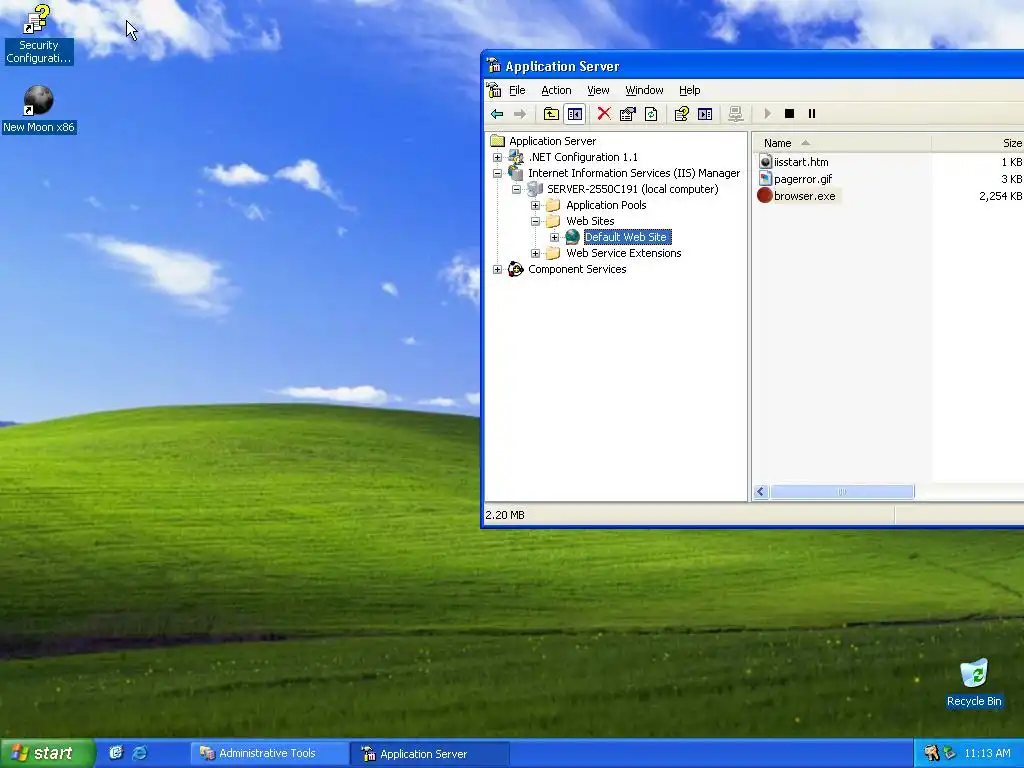Go up one level with folder icon

click(x=551, y=114)
